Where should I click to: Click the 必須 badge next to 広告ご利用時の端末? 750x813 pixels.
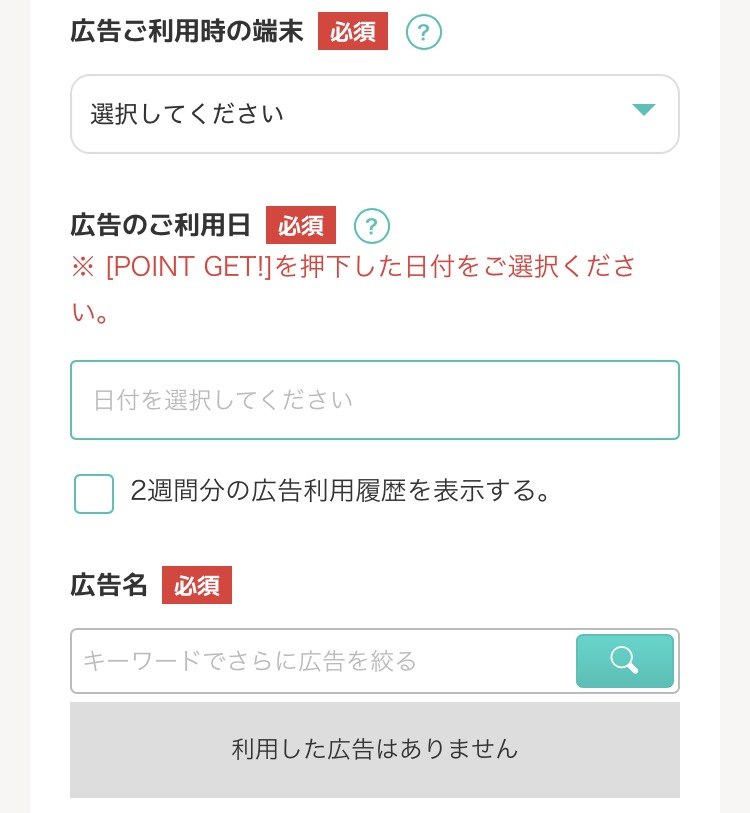coord(353,32)
